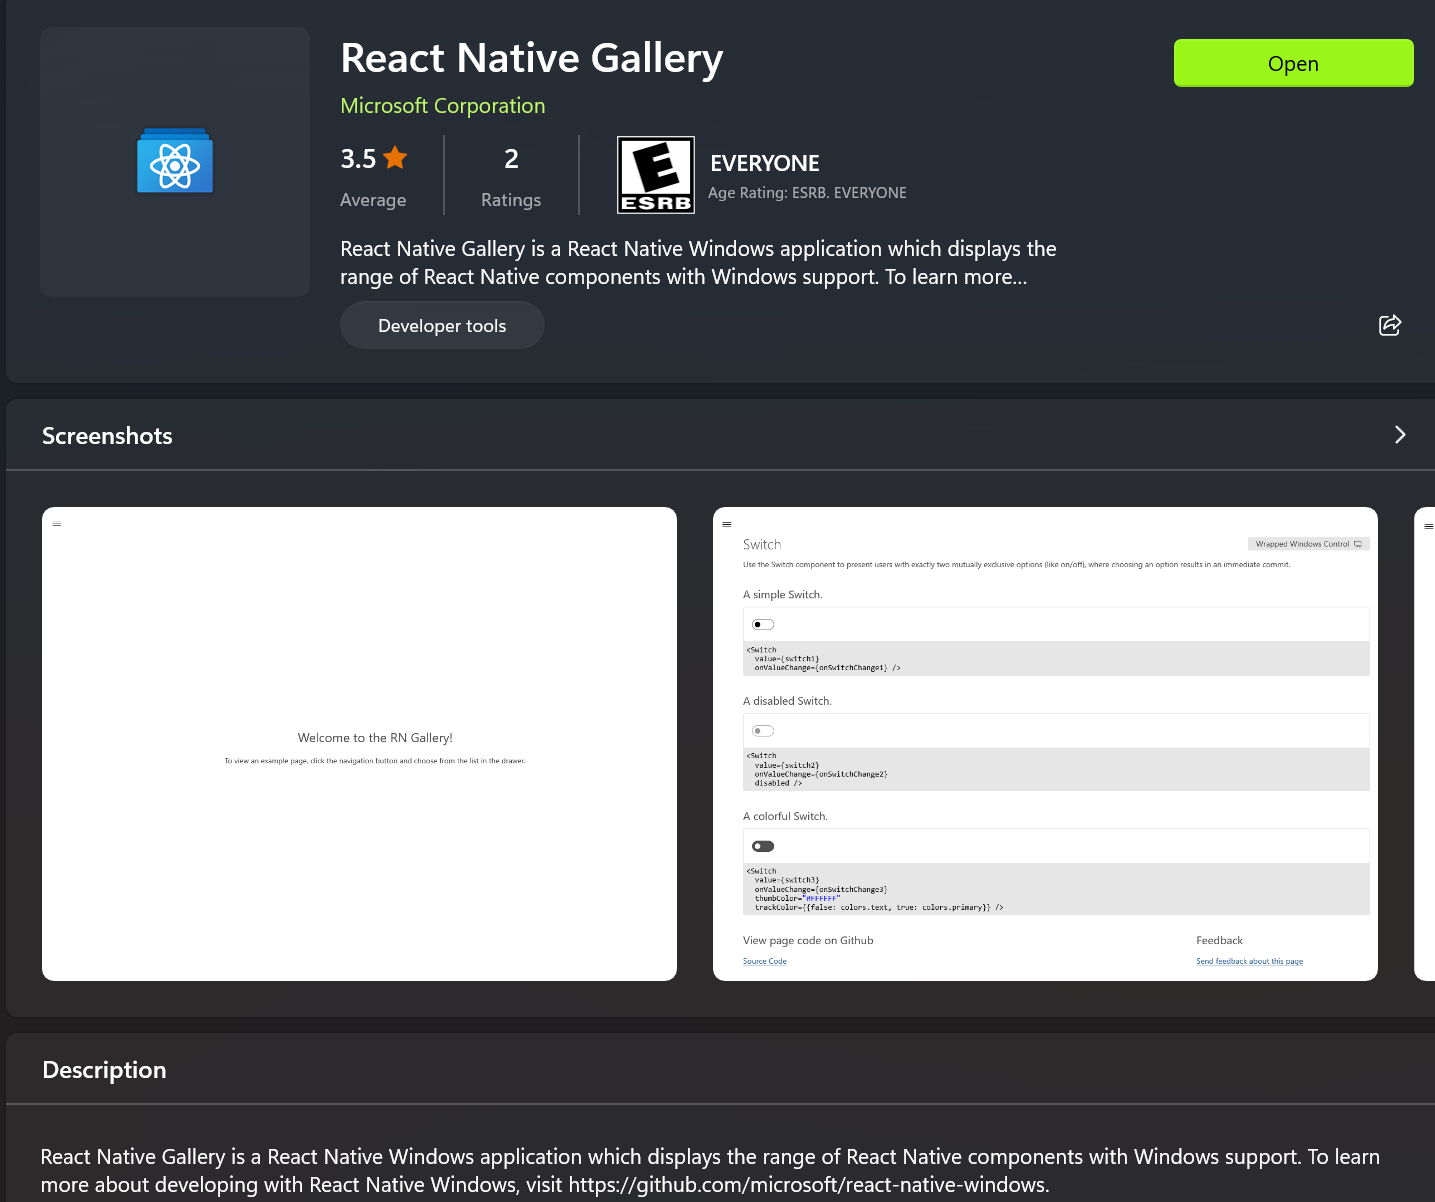Click 'Send feedback about this page'
The width and height of the screenshot is (1435, 1202).
coord(1249,961)
